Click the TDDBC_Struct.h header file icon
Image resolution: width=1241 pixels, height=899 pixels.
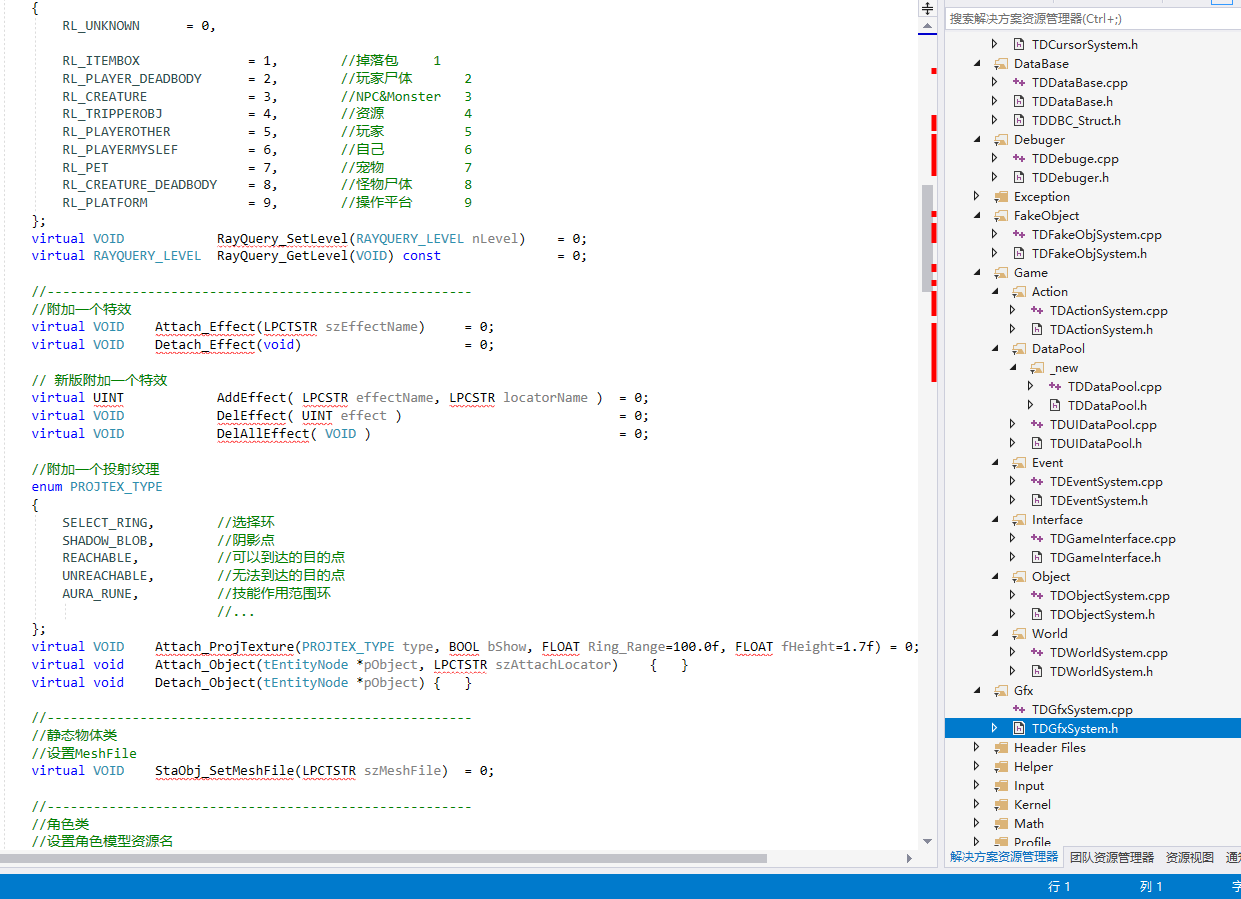[x=1019, y=121]
